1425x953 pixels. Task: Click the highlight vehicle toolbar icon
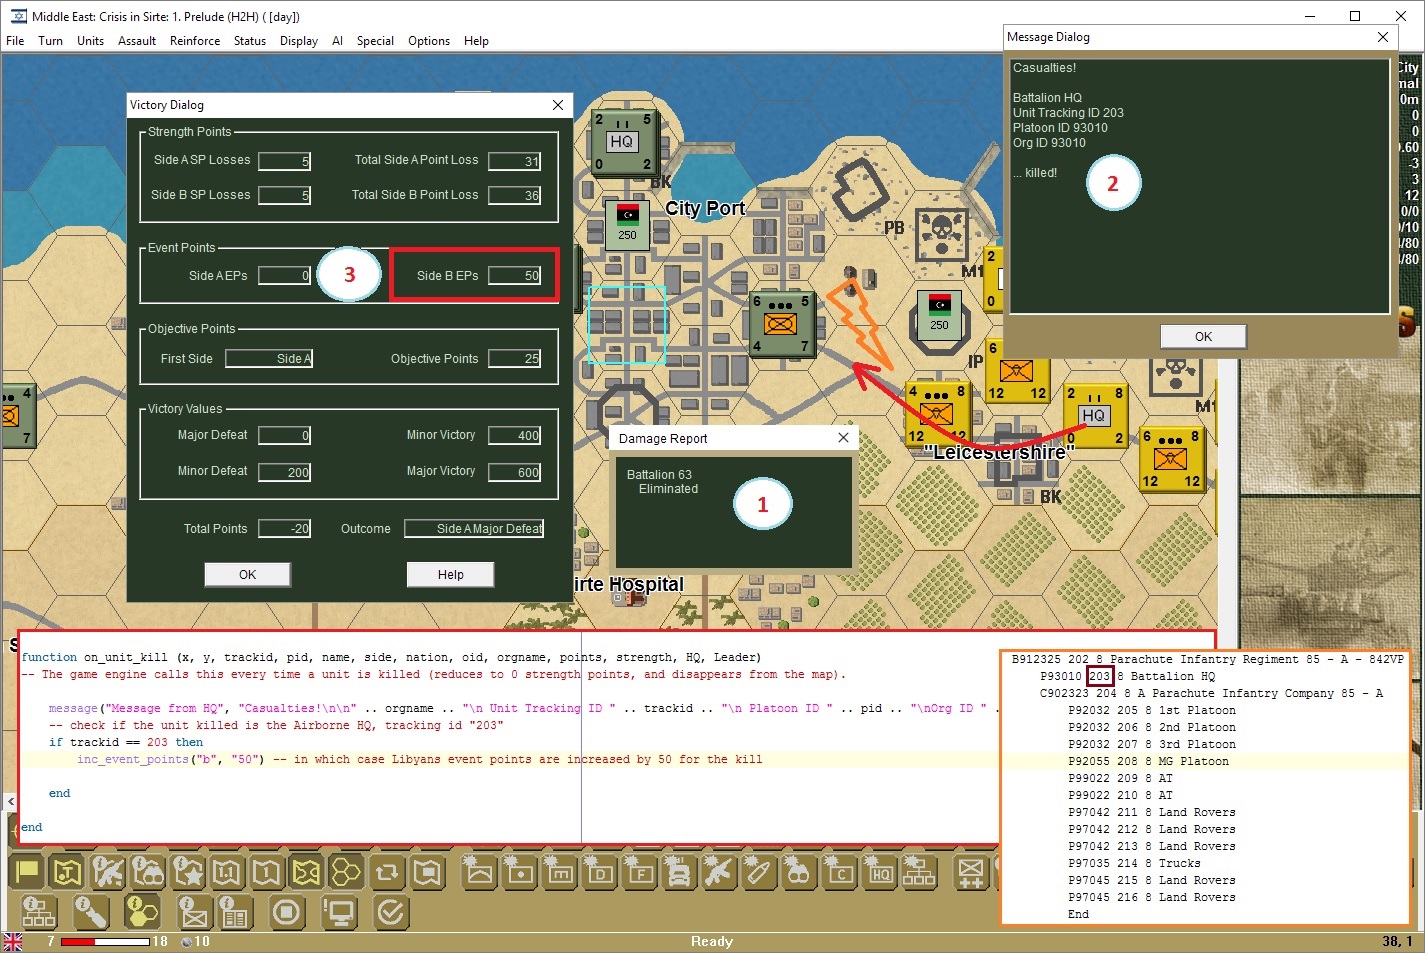(x=679, y=871)
